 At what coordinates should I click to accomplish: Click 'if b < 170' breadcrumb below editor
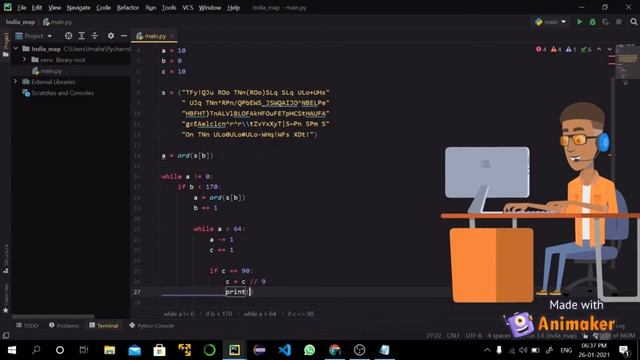(x=219, y=314)
